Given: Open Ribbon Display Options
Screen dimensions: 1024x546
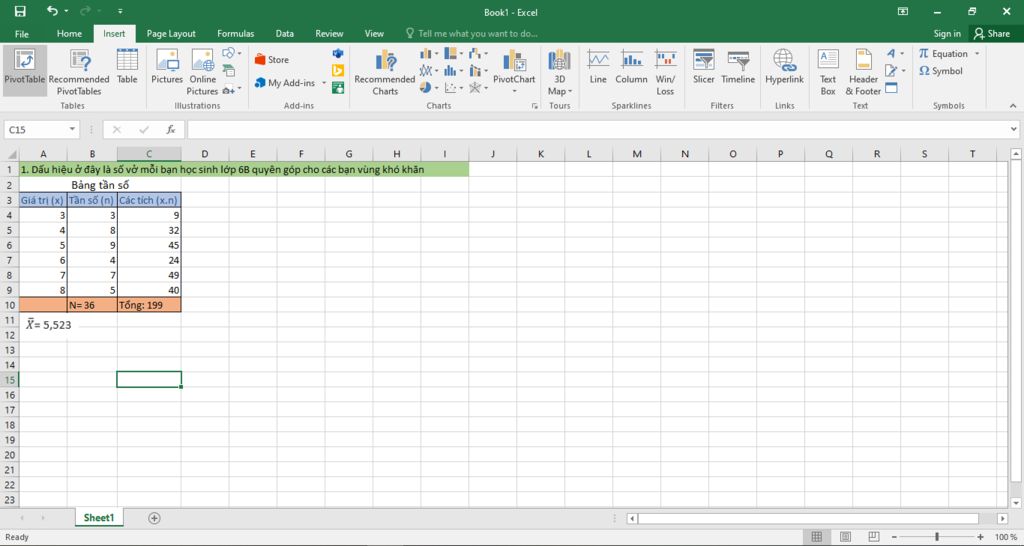Looking at the screenshot, I should pos(903,11).
